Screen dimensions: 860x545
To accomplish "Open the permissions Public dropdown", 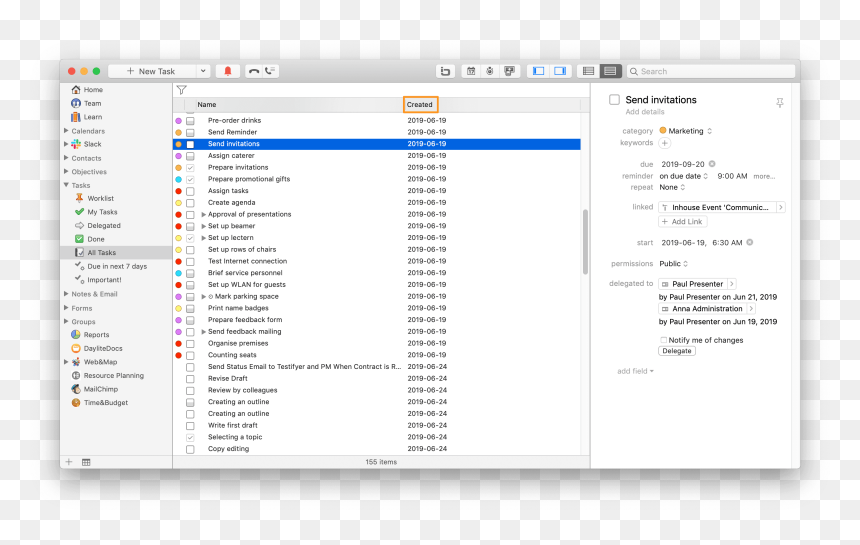I will tap(674, 264).
